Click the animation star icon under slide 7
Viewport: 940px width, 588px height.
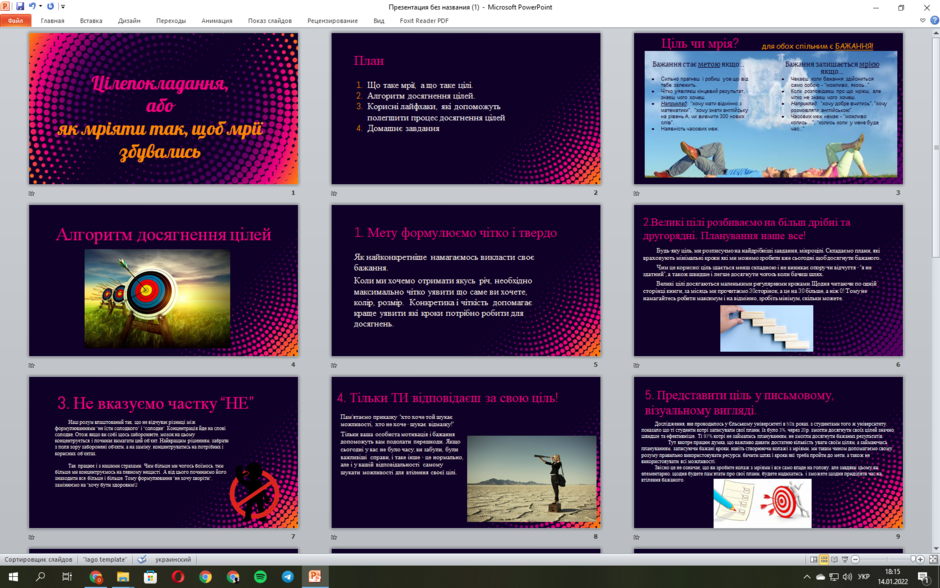pyautogui.click(x=32, y=537)
